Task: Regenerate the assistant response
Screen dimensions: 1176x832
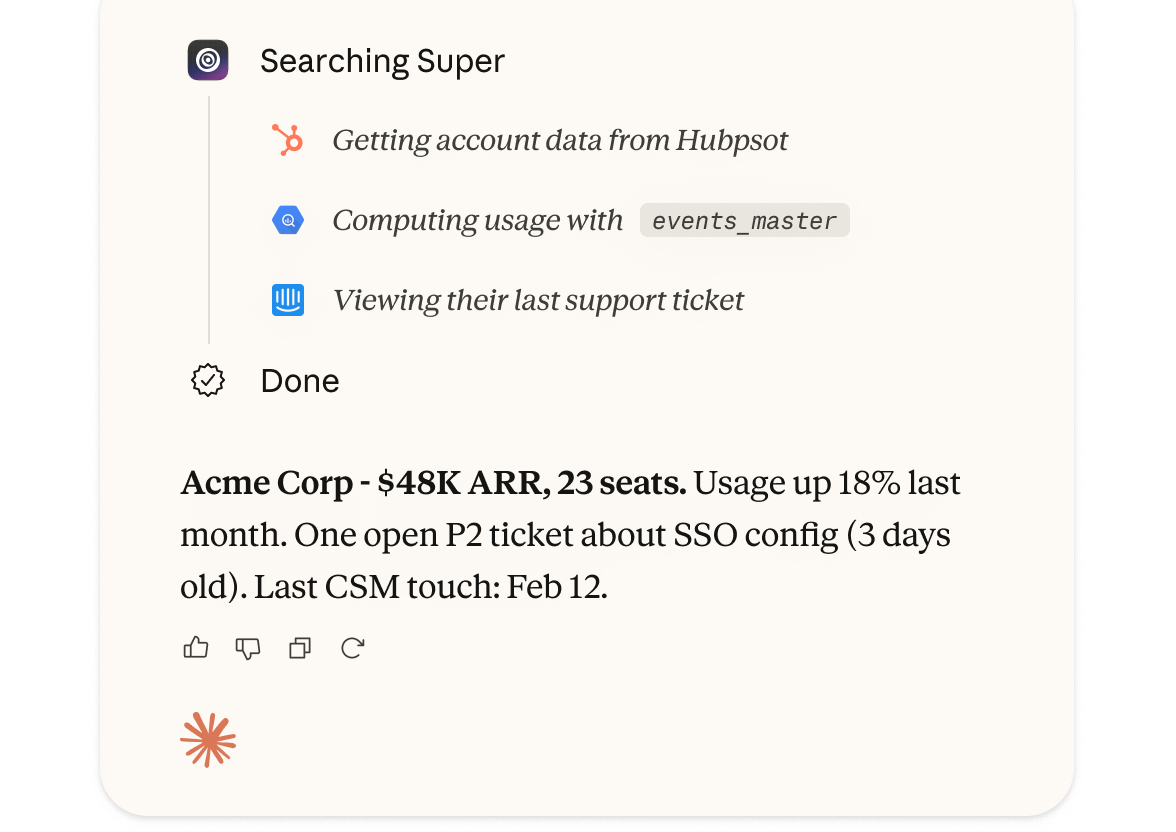Action: click(x=352, y=648)
